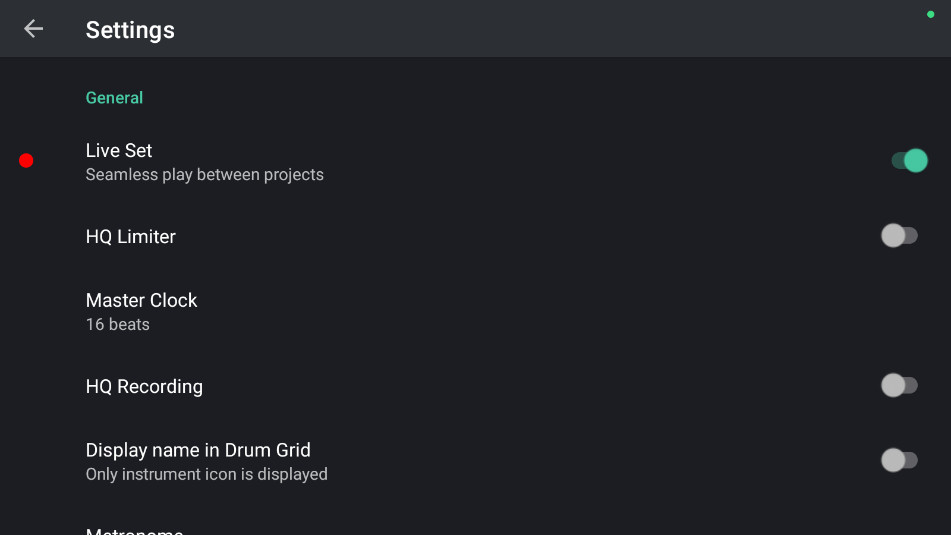Tap the Display name in Drum Grid label
The image size is (951, 535).
click(x=198, y=450)
